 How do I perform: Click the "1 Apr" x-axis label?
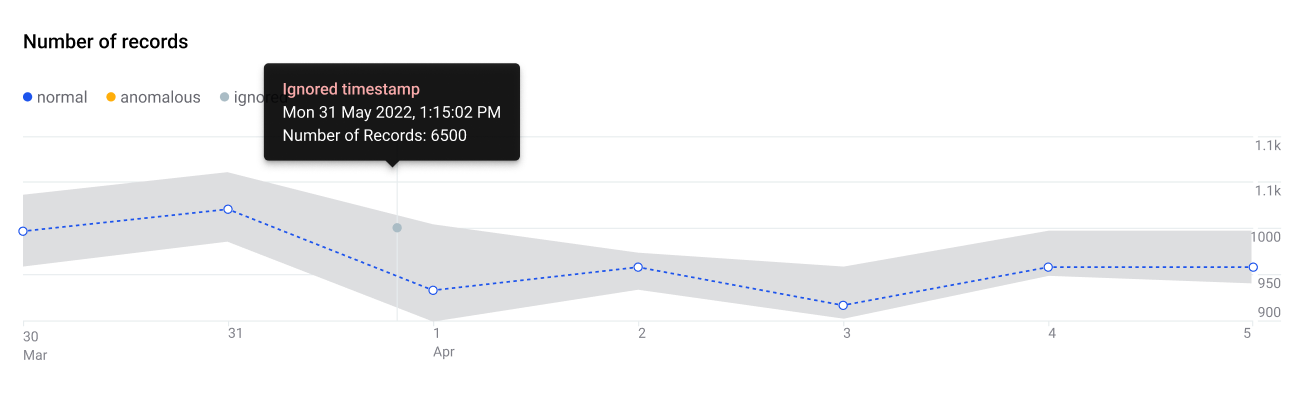click(443, 342)
